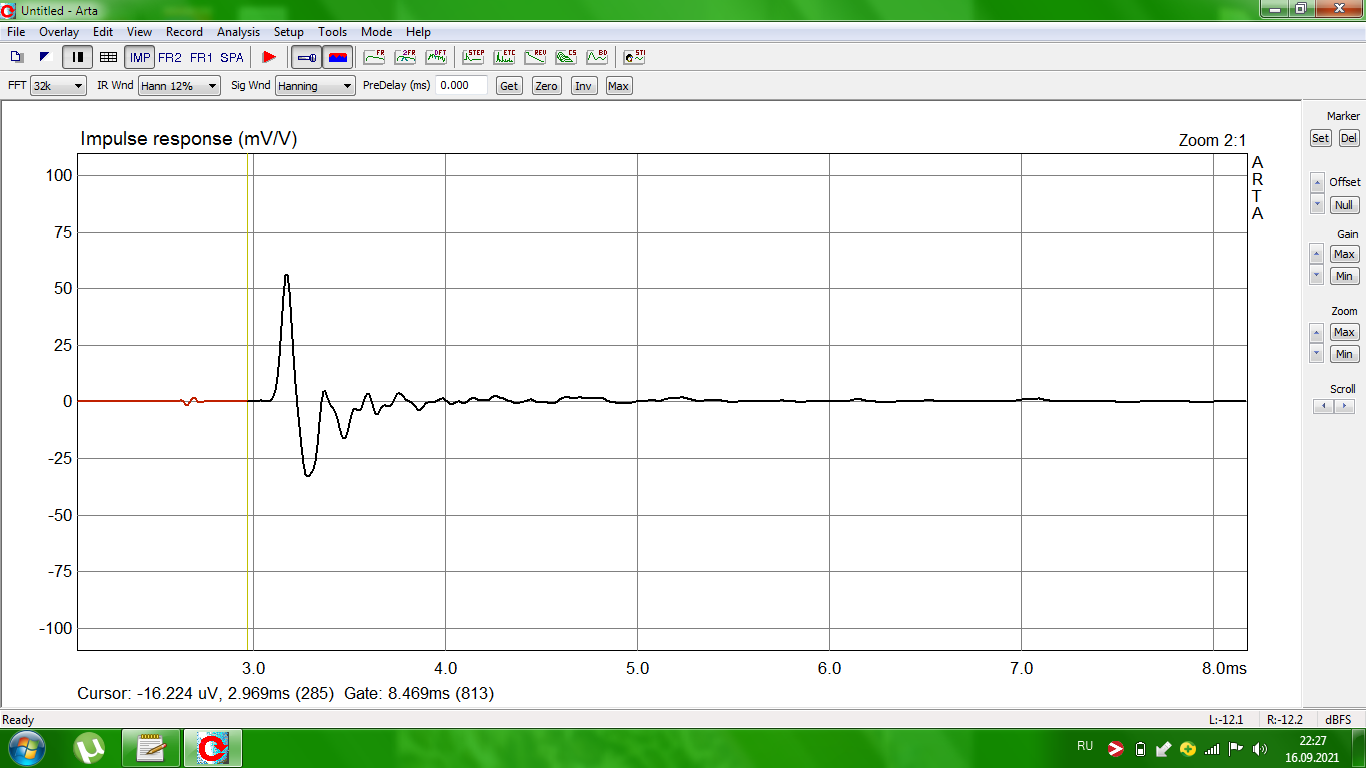Screen dimensions: 1366x768
Task: Open the STI speech transmission icon
Action: pyautogui.click(x=634, y=57)
